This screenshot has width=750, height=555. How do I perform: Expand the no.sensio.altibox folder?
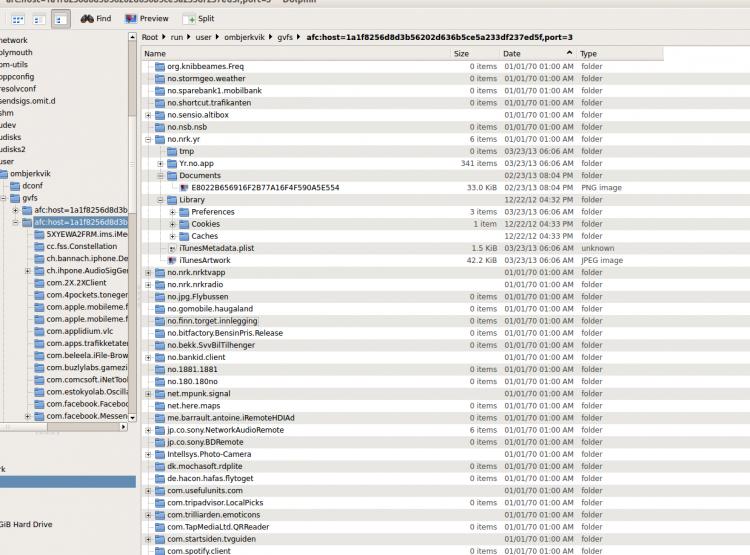(148, 115)
